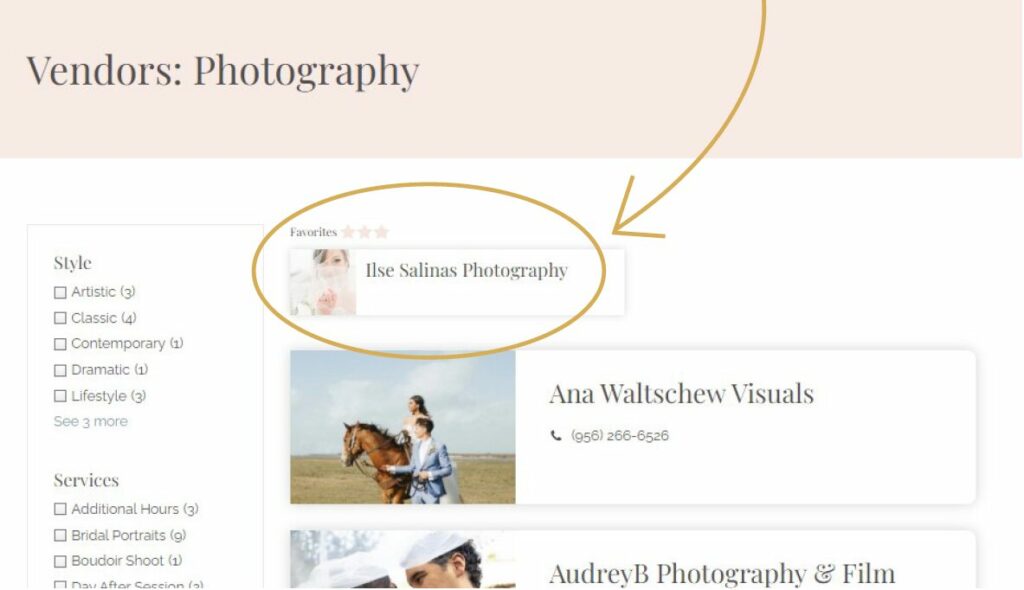
Task: Open Ilse Salinas Photography favorite card
Action: [x=457, y=282]
